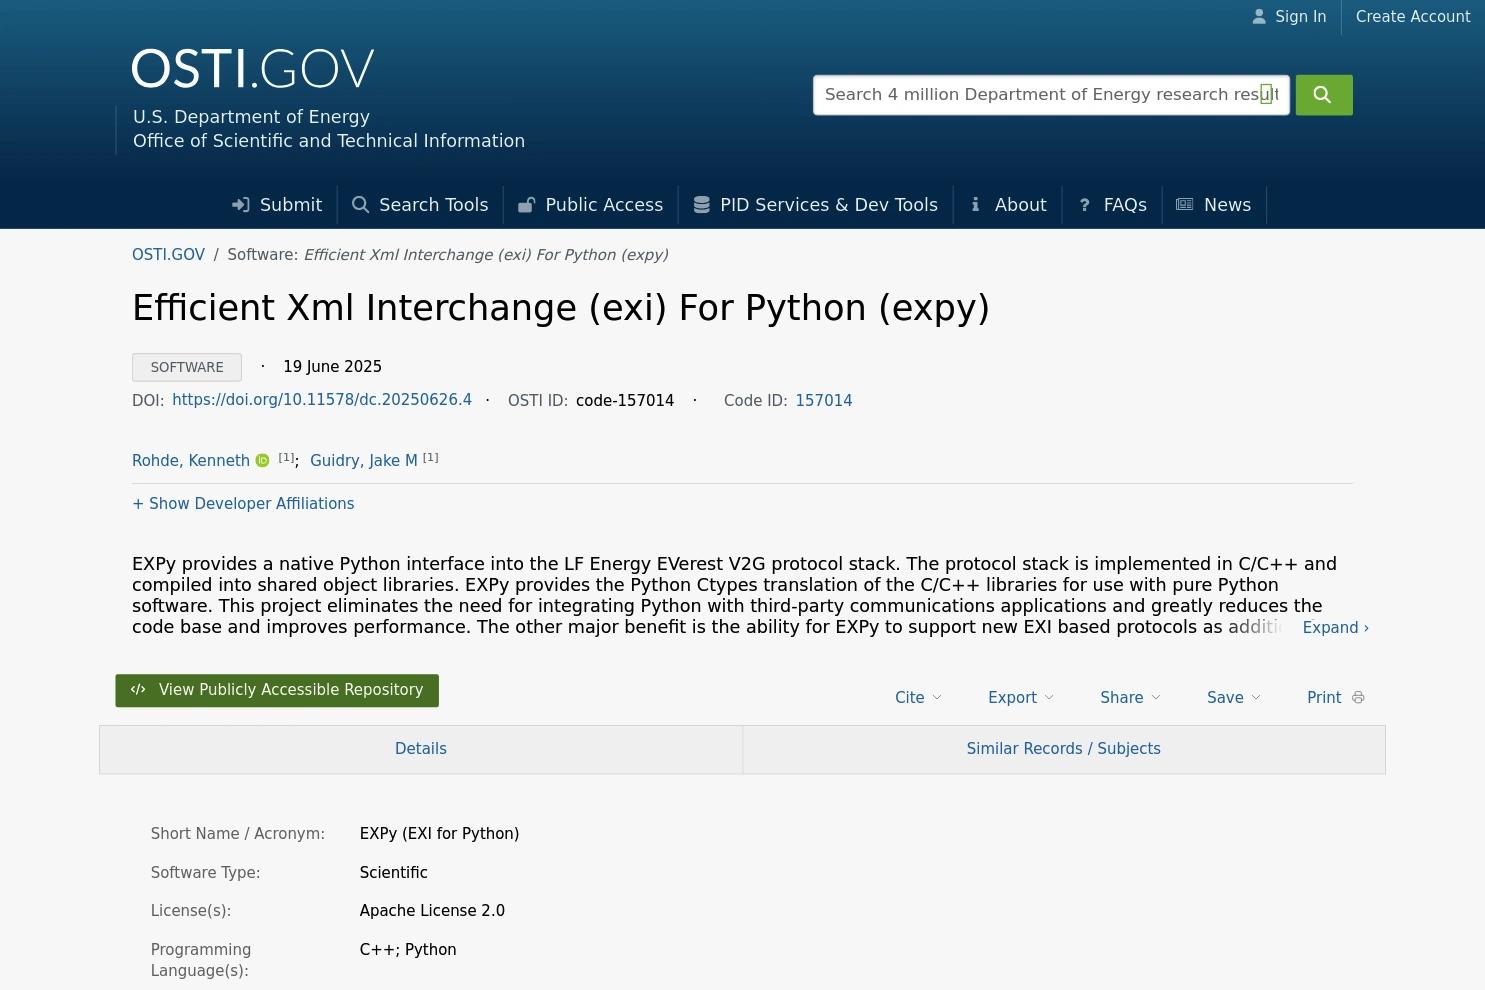Click the Print link text
Image resolution: width=1485 pixels, height=990 pixels.
(1324, 698)
